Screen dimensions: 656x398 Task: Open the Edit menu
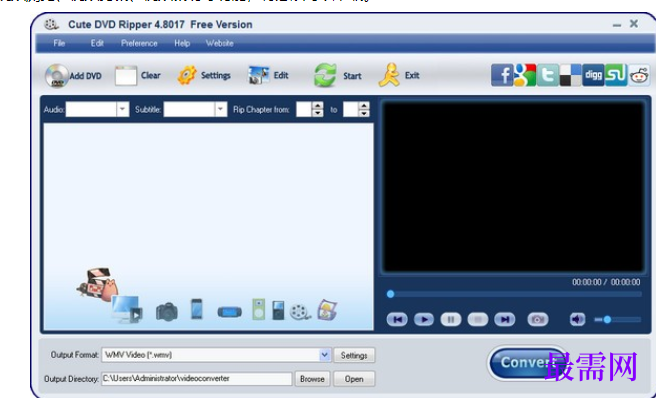[97, 43]
